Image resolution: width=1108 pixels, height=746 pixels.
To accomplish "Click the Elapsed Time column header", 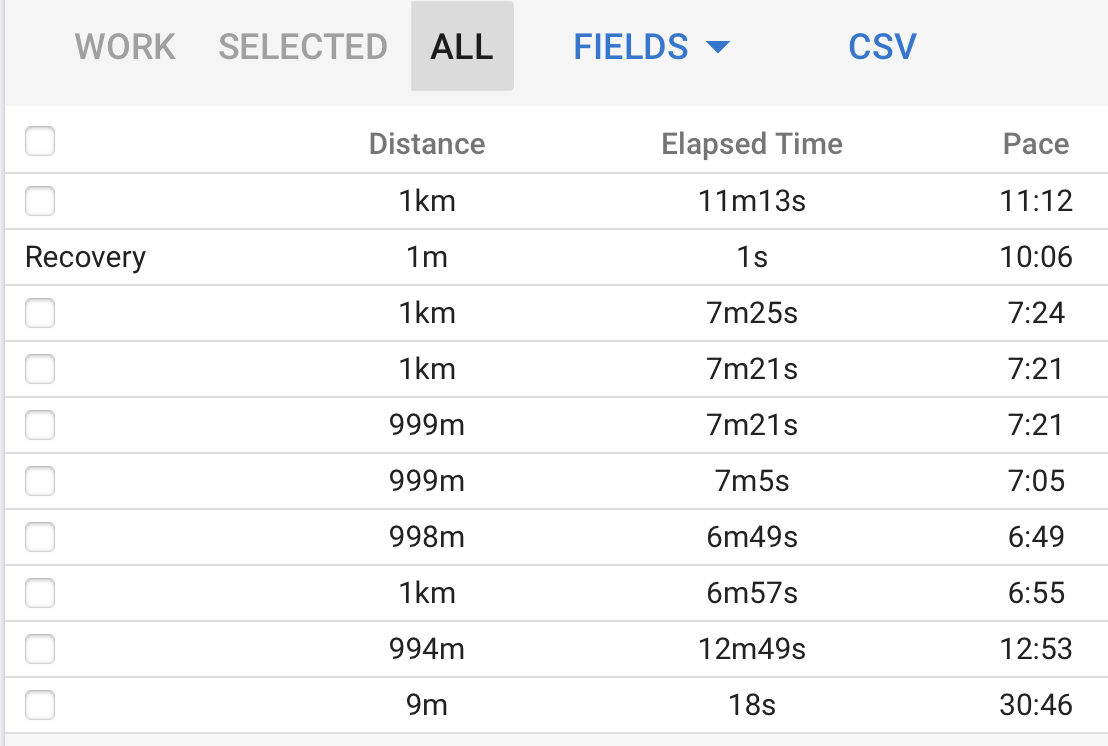I will pyautogui.click(x=752, y=144).
